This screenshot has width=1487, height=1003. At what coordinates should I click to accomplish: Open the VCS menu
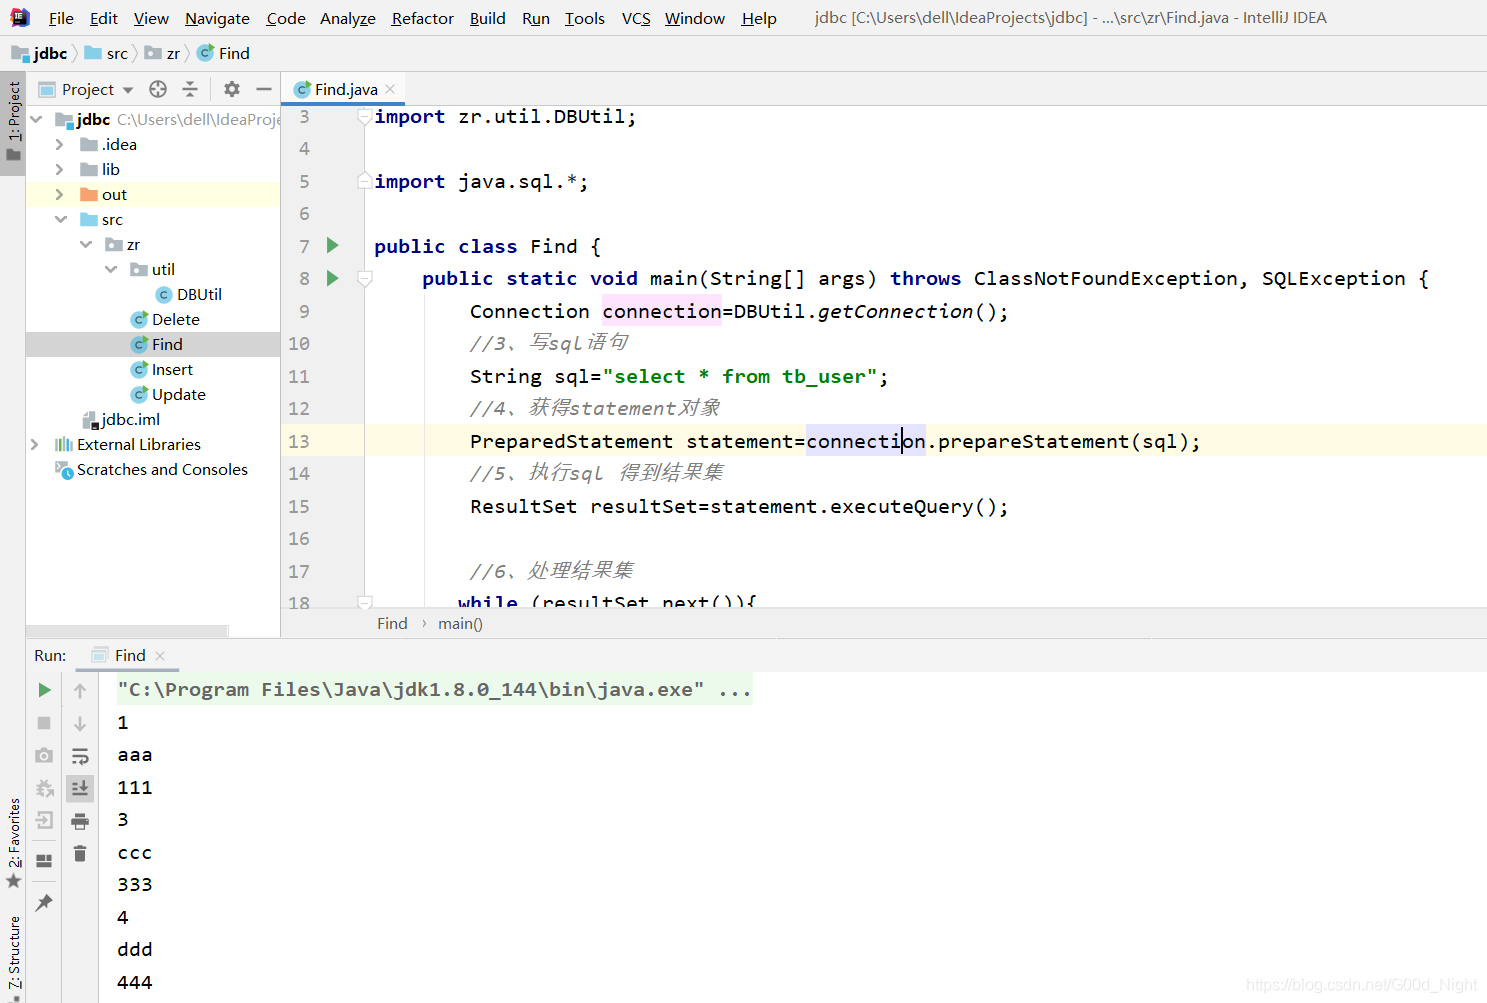636,18
